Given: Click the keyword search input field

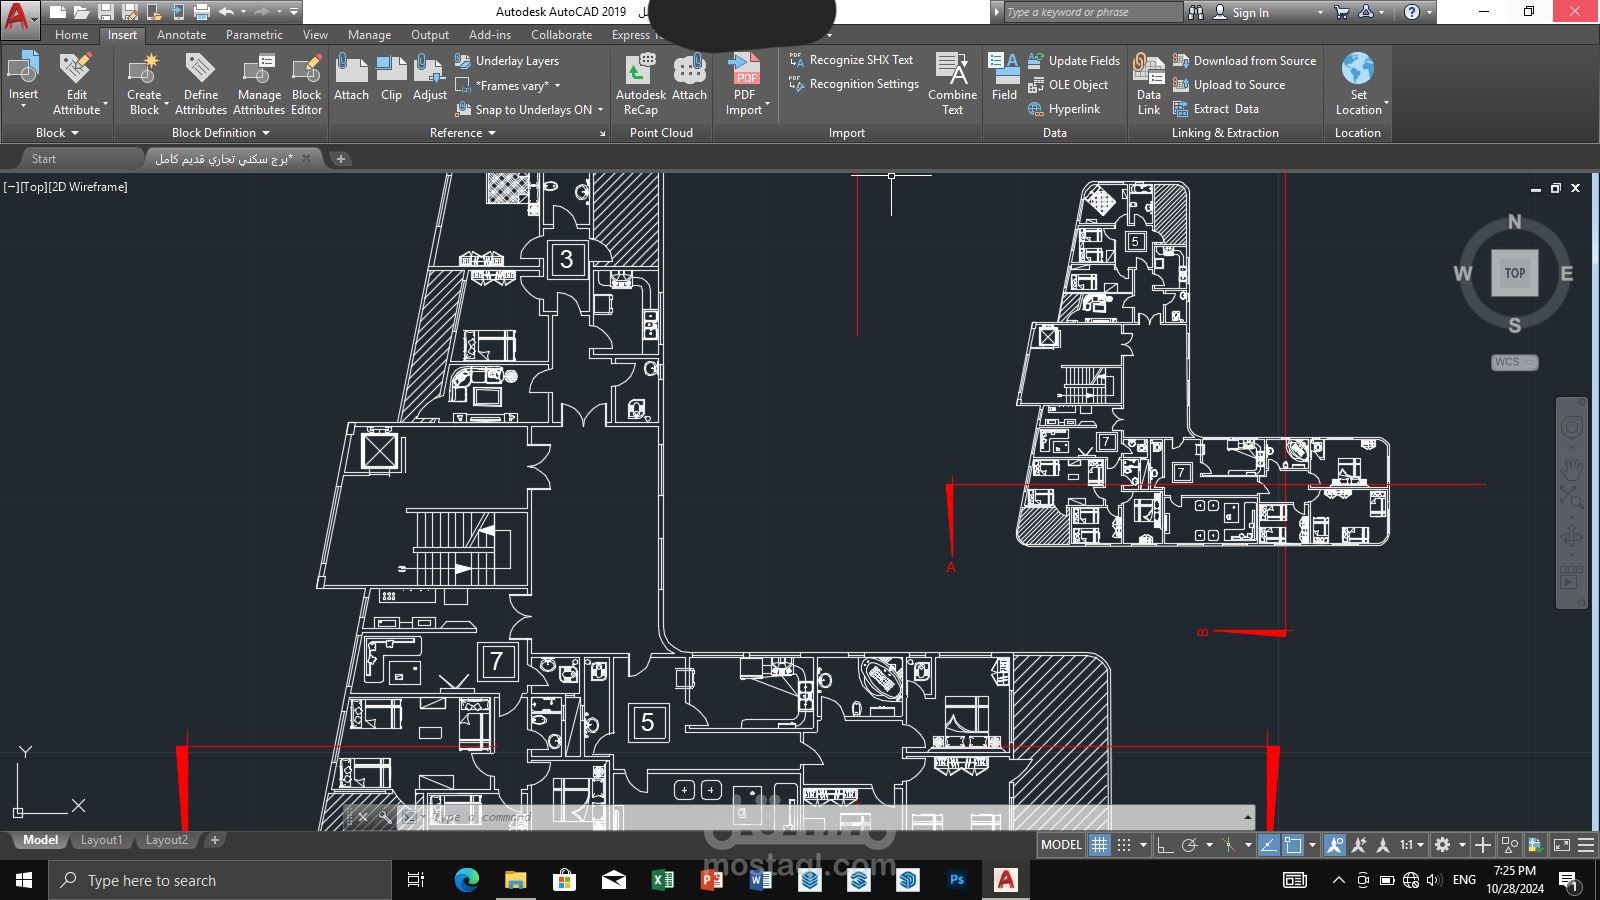Looking at the screenshot, I should click(x=1093, y=12).
